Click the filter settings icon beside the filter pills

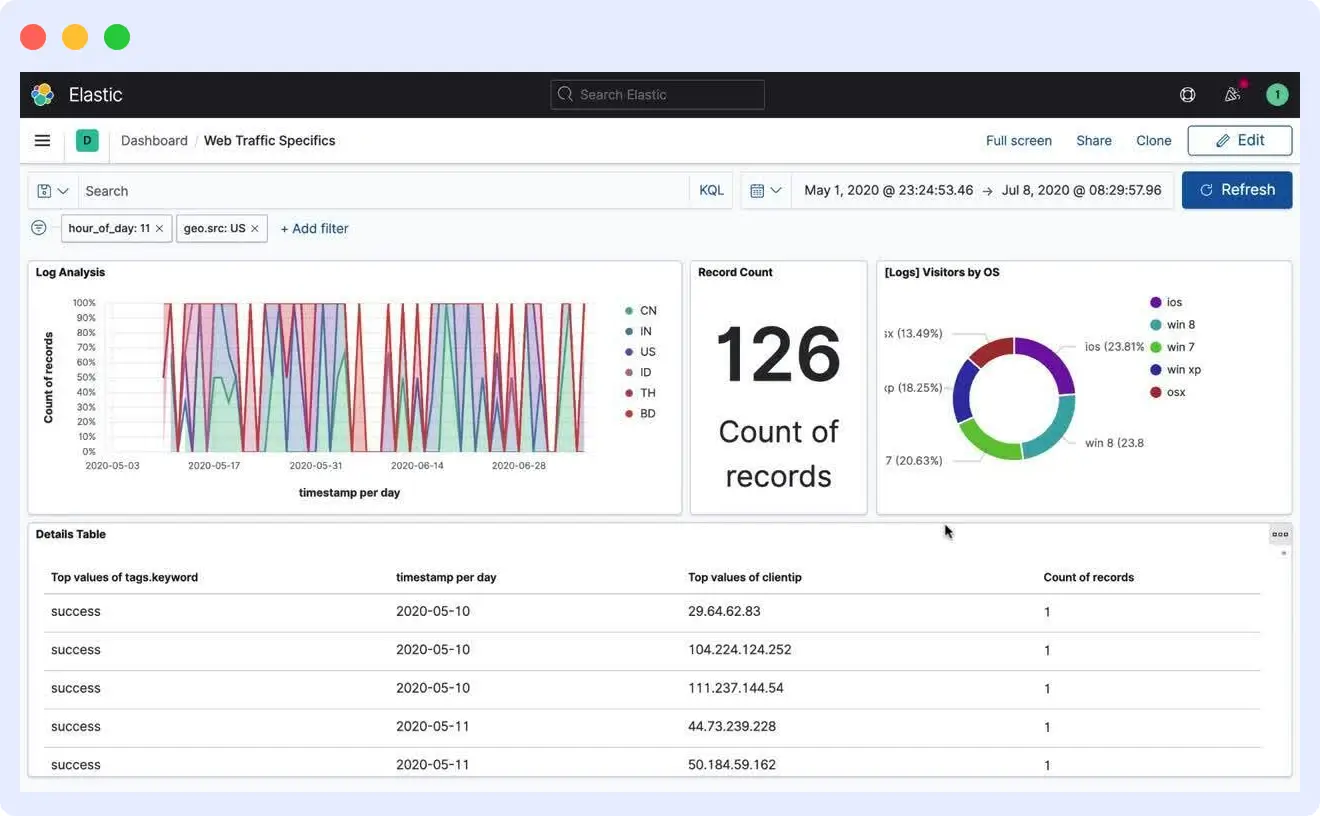point(38,228)
